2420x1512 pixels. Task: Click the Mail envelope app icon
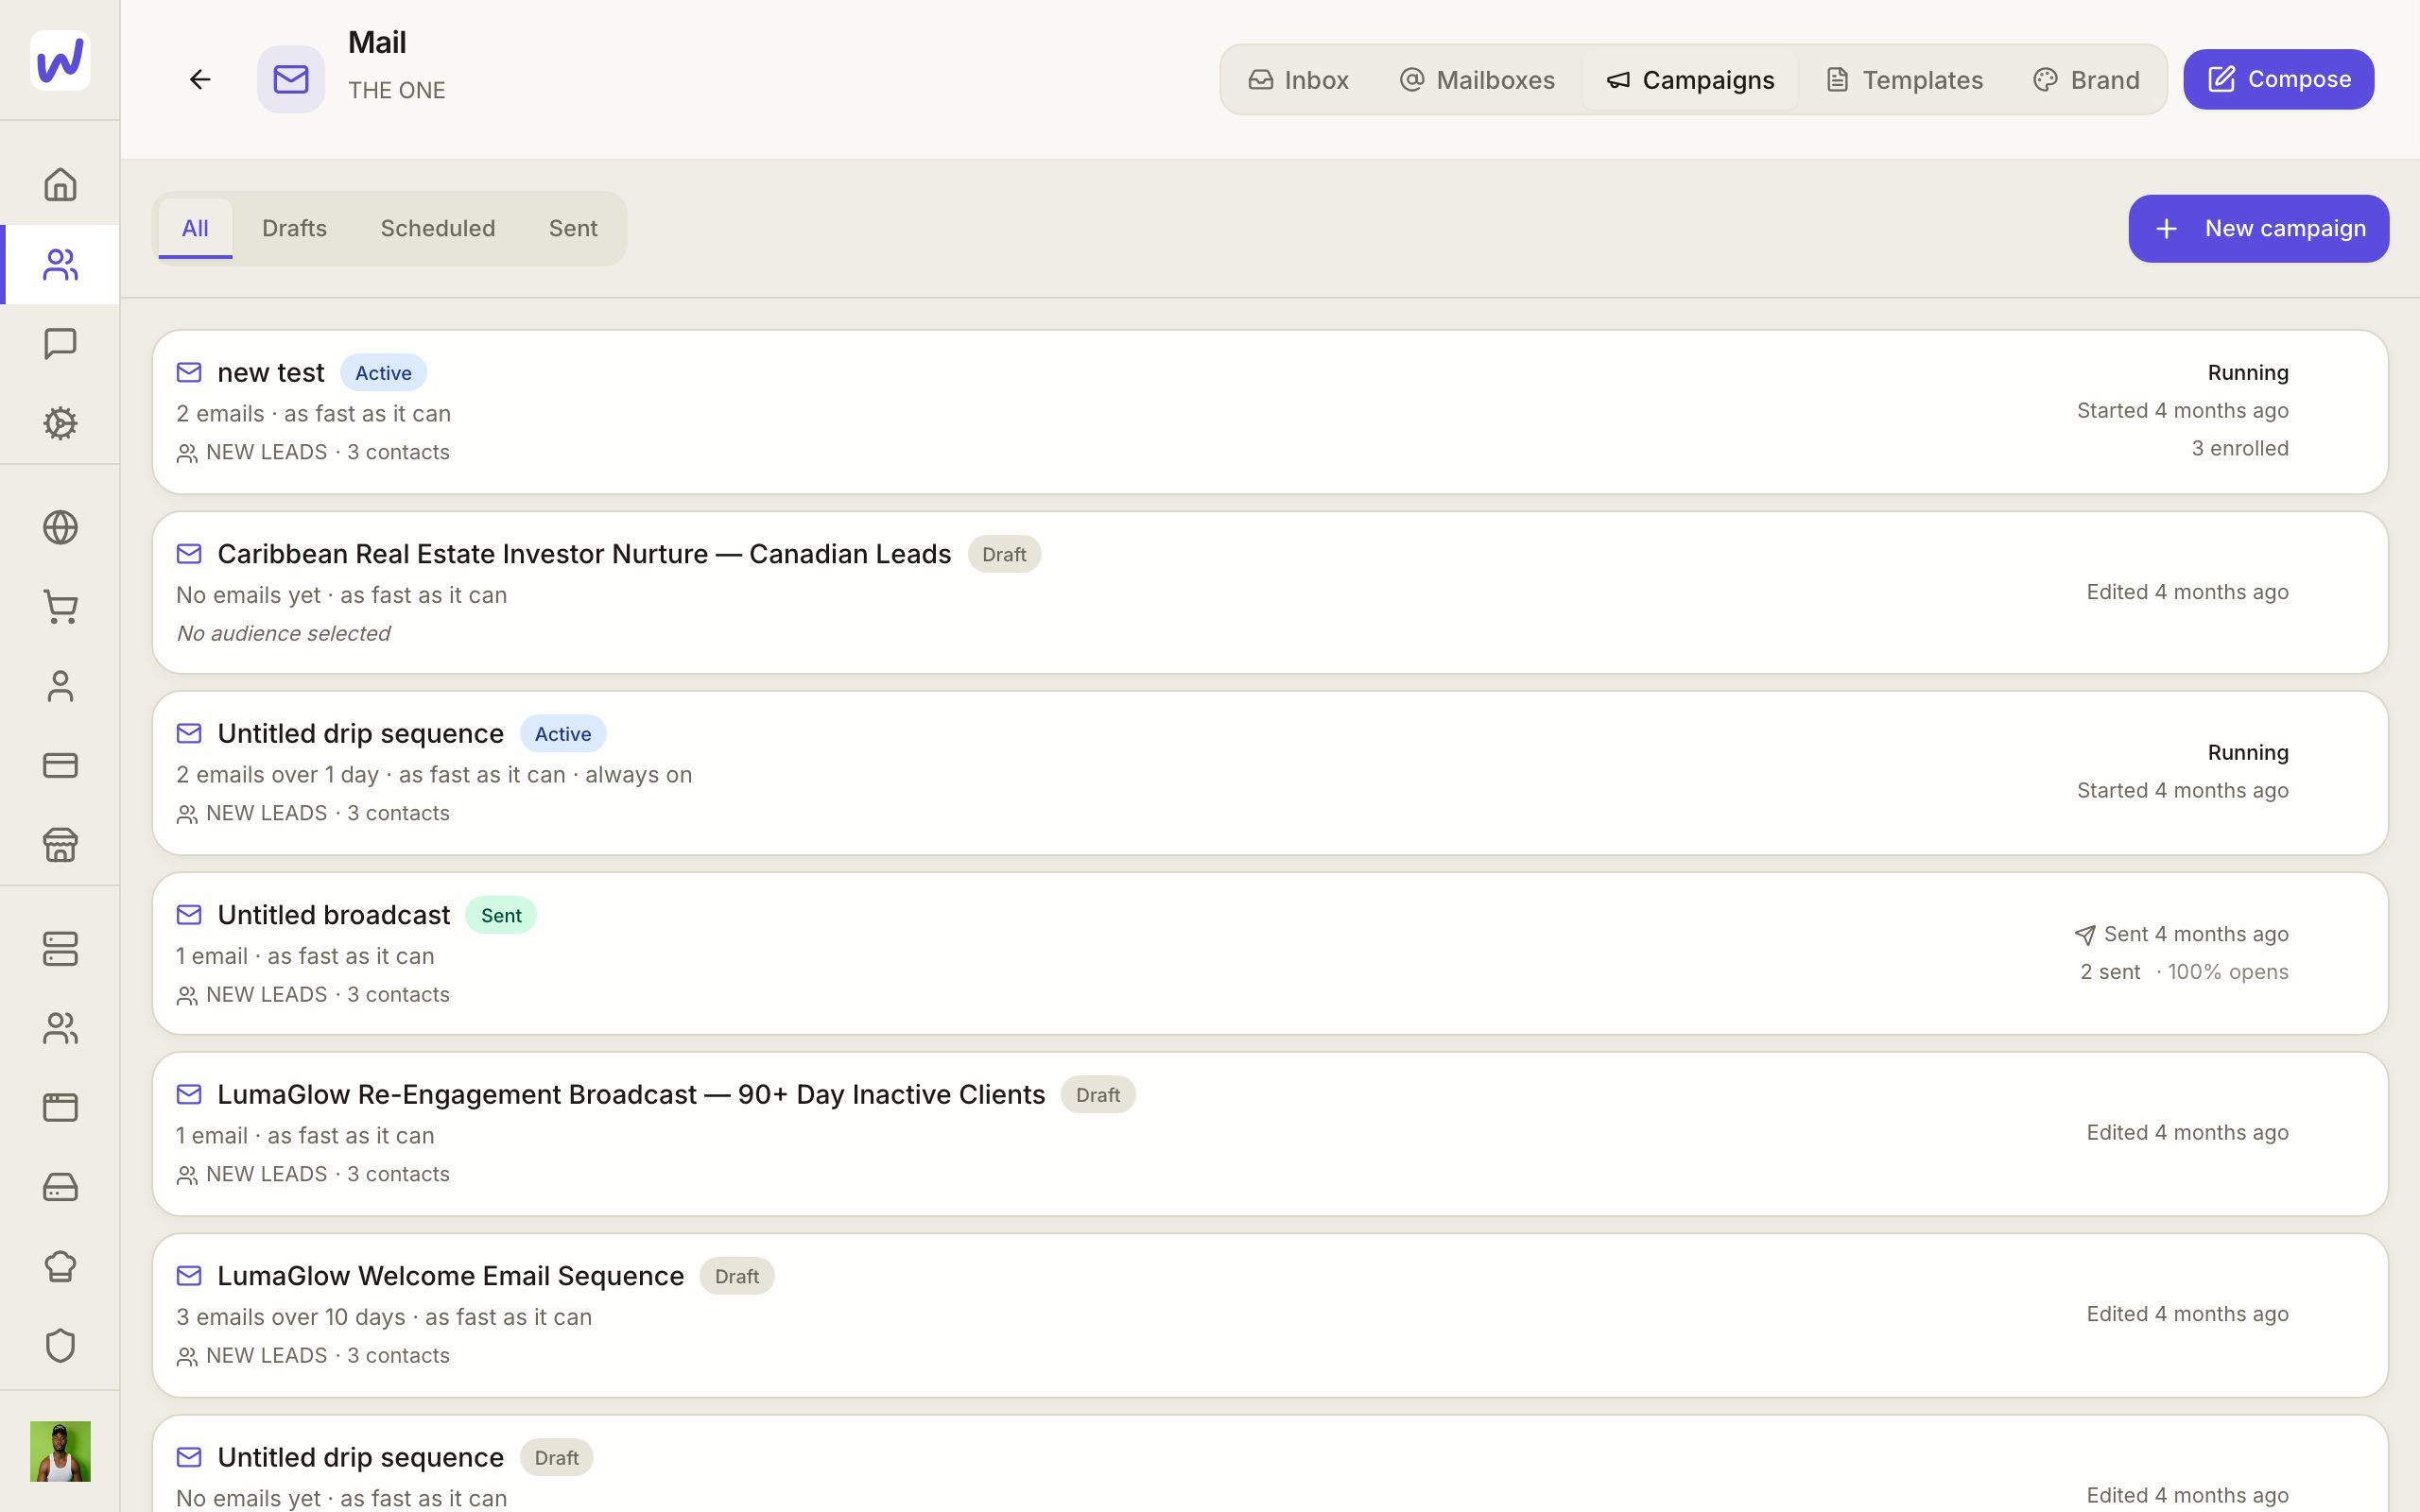point(291,79)
